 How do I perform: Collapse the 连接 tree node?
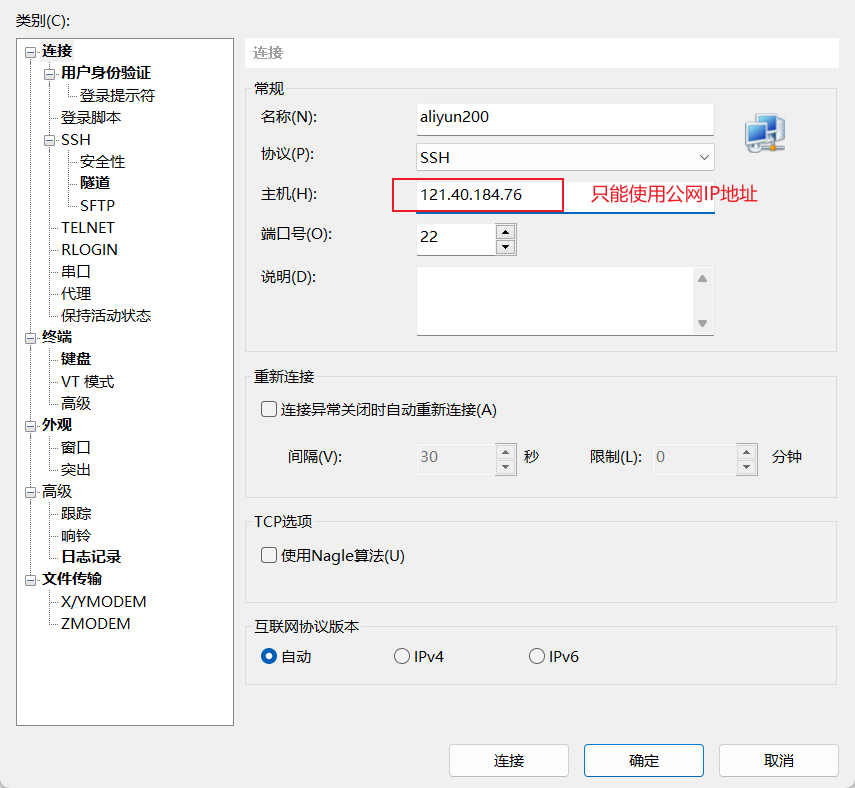31,51
